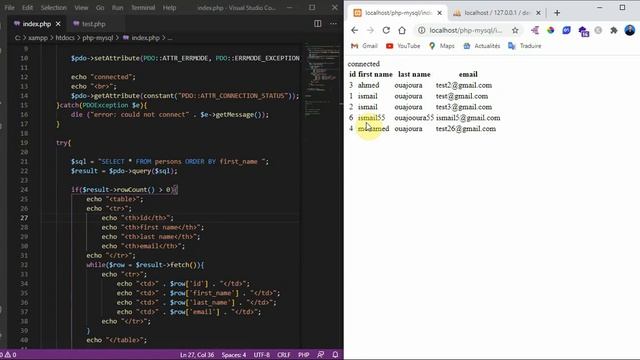The image size is (640, 360).
Task: Click the errors and warnings status indicator
Action: point(8,355)
